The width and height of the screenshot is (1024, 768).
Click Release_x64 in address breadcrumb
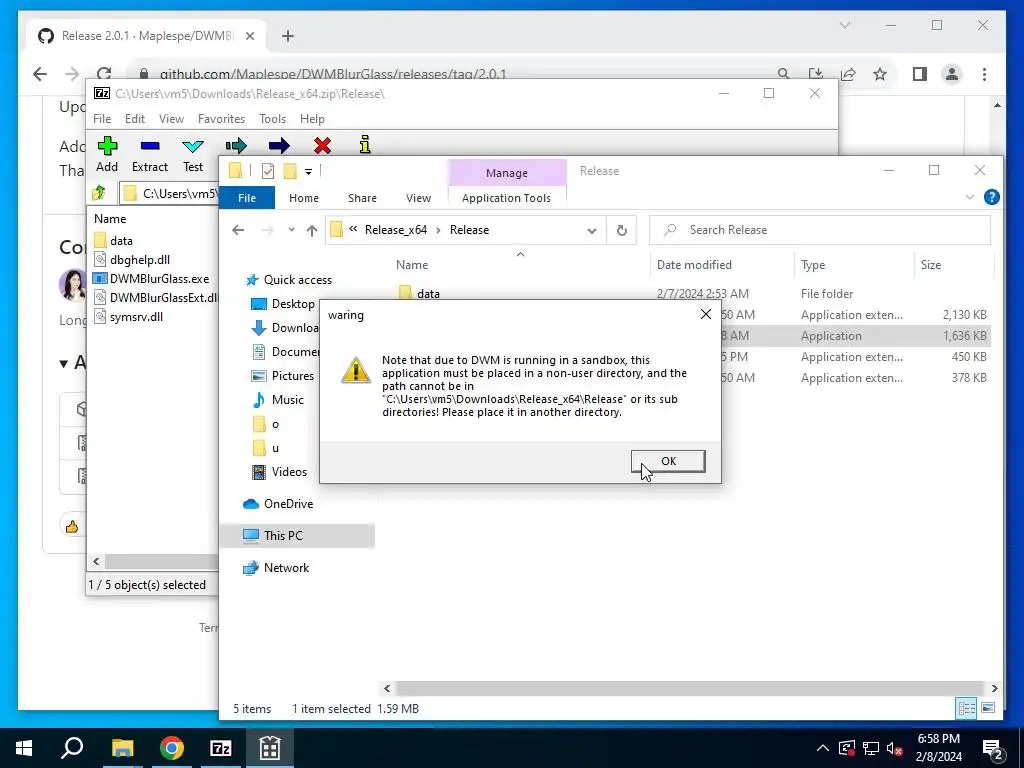[x=396, y=230]
